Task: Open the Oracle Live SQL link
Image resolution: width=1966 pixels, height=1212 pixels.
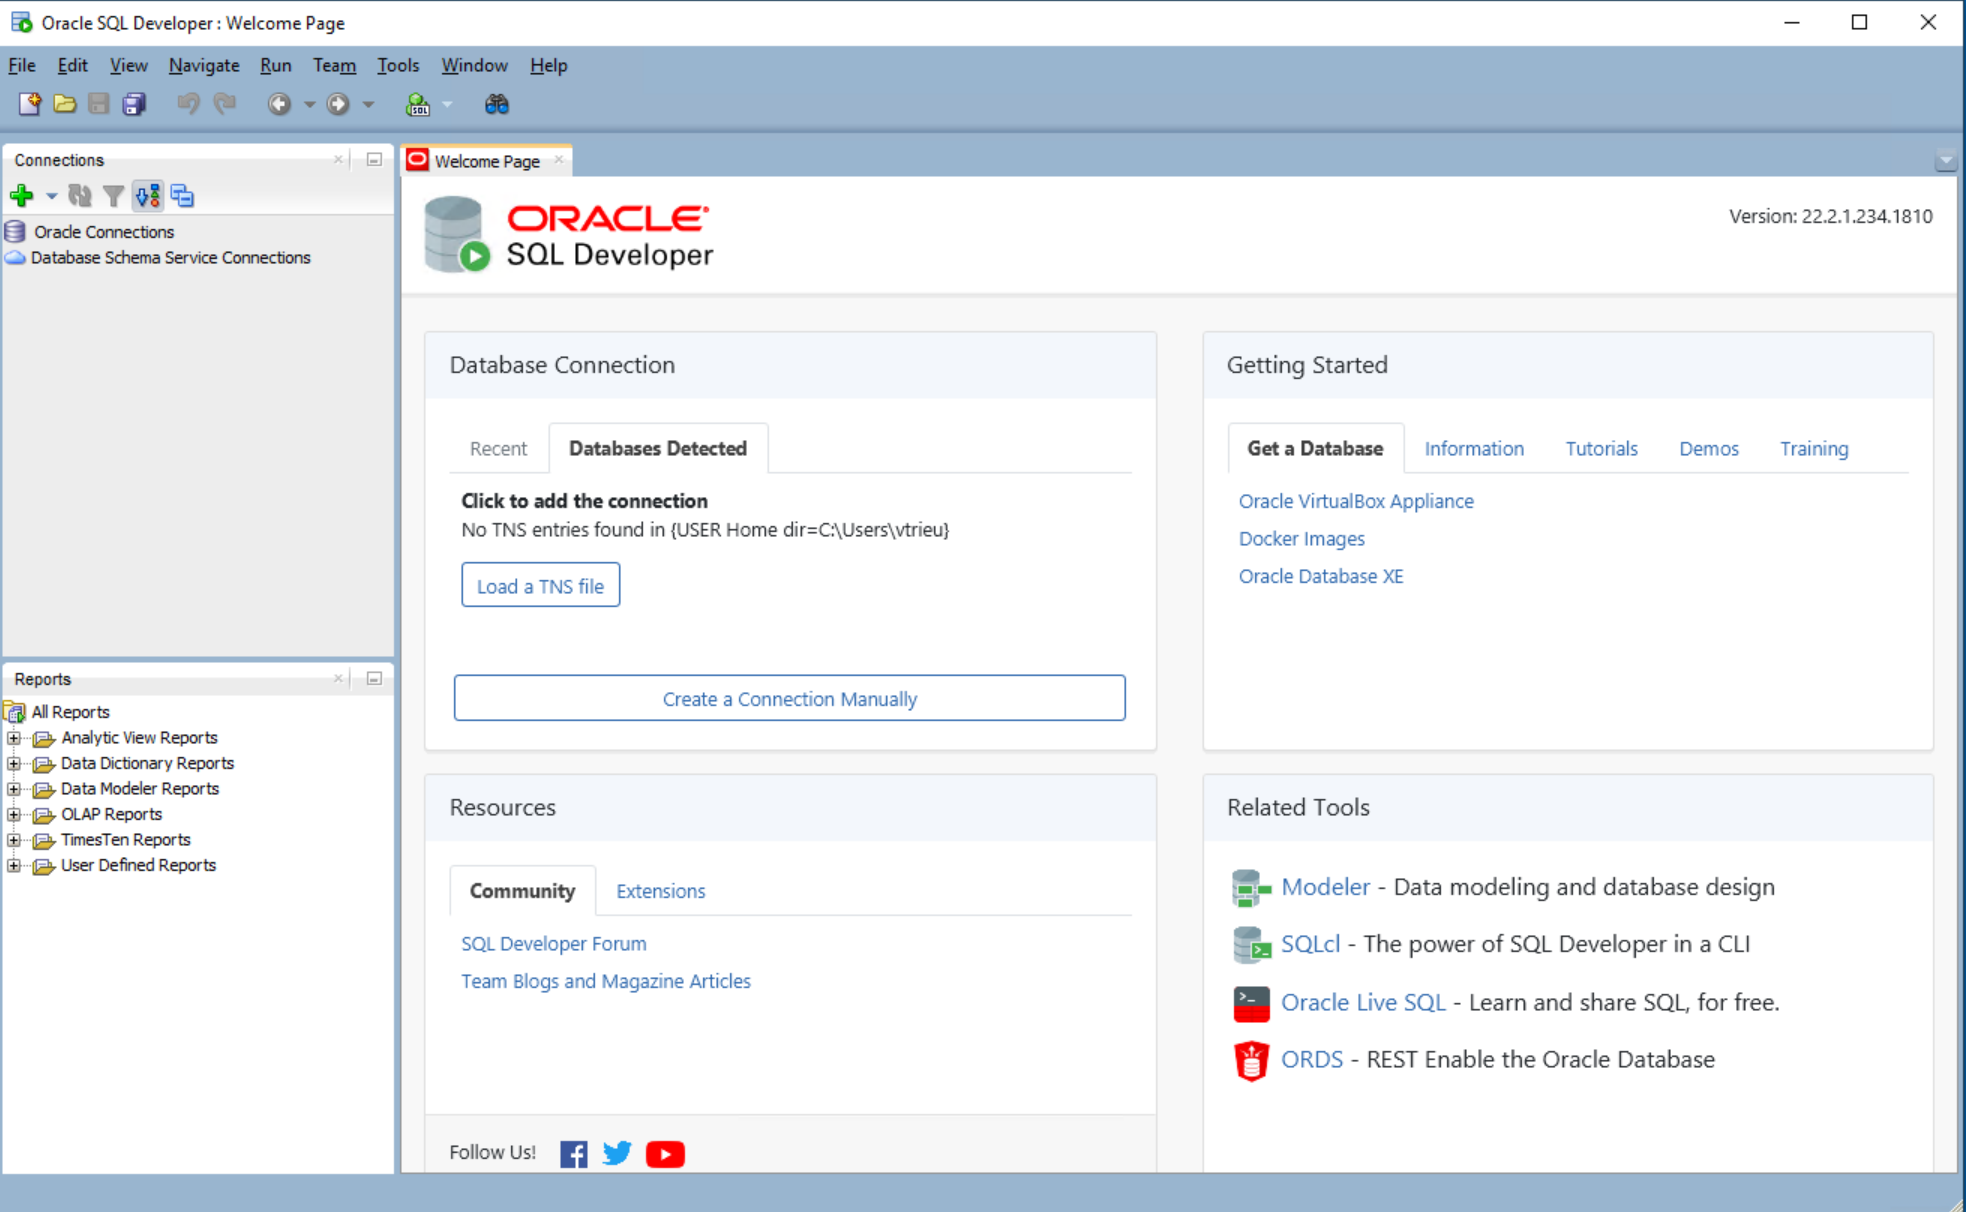Action: click(1363, 1002)
